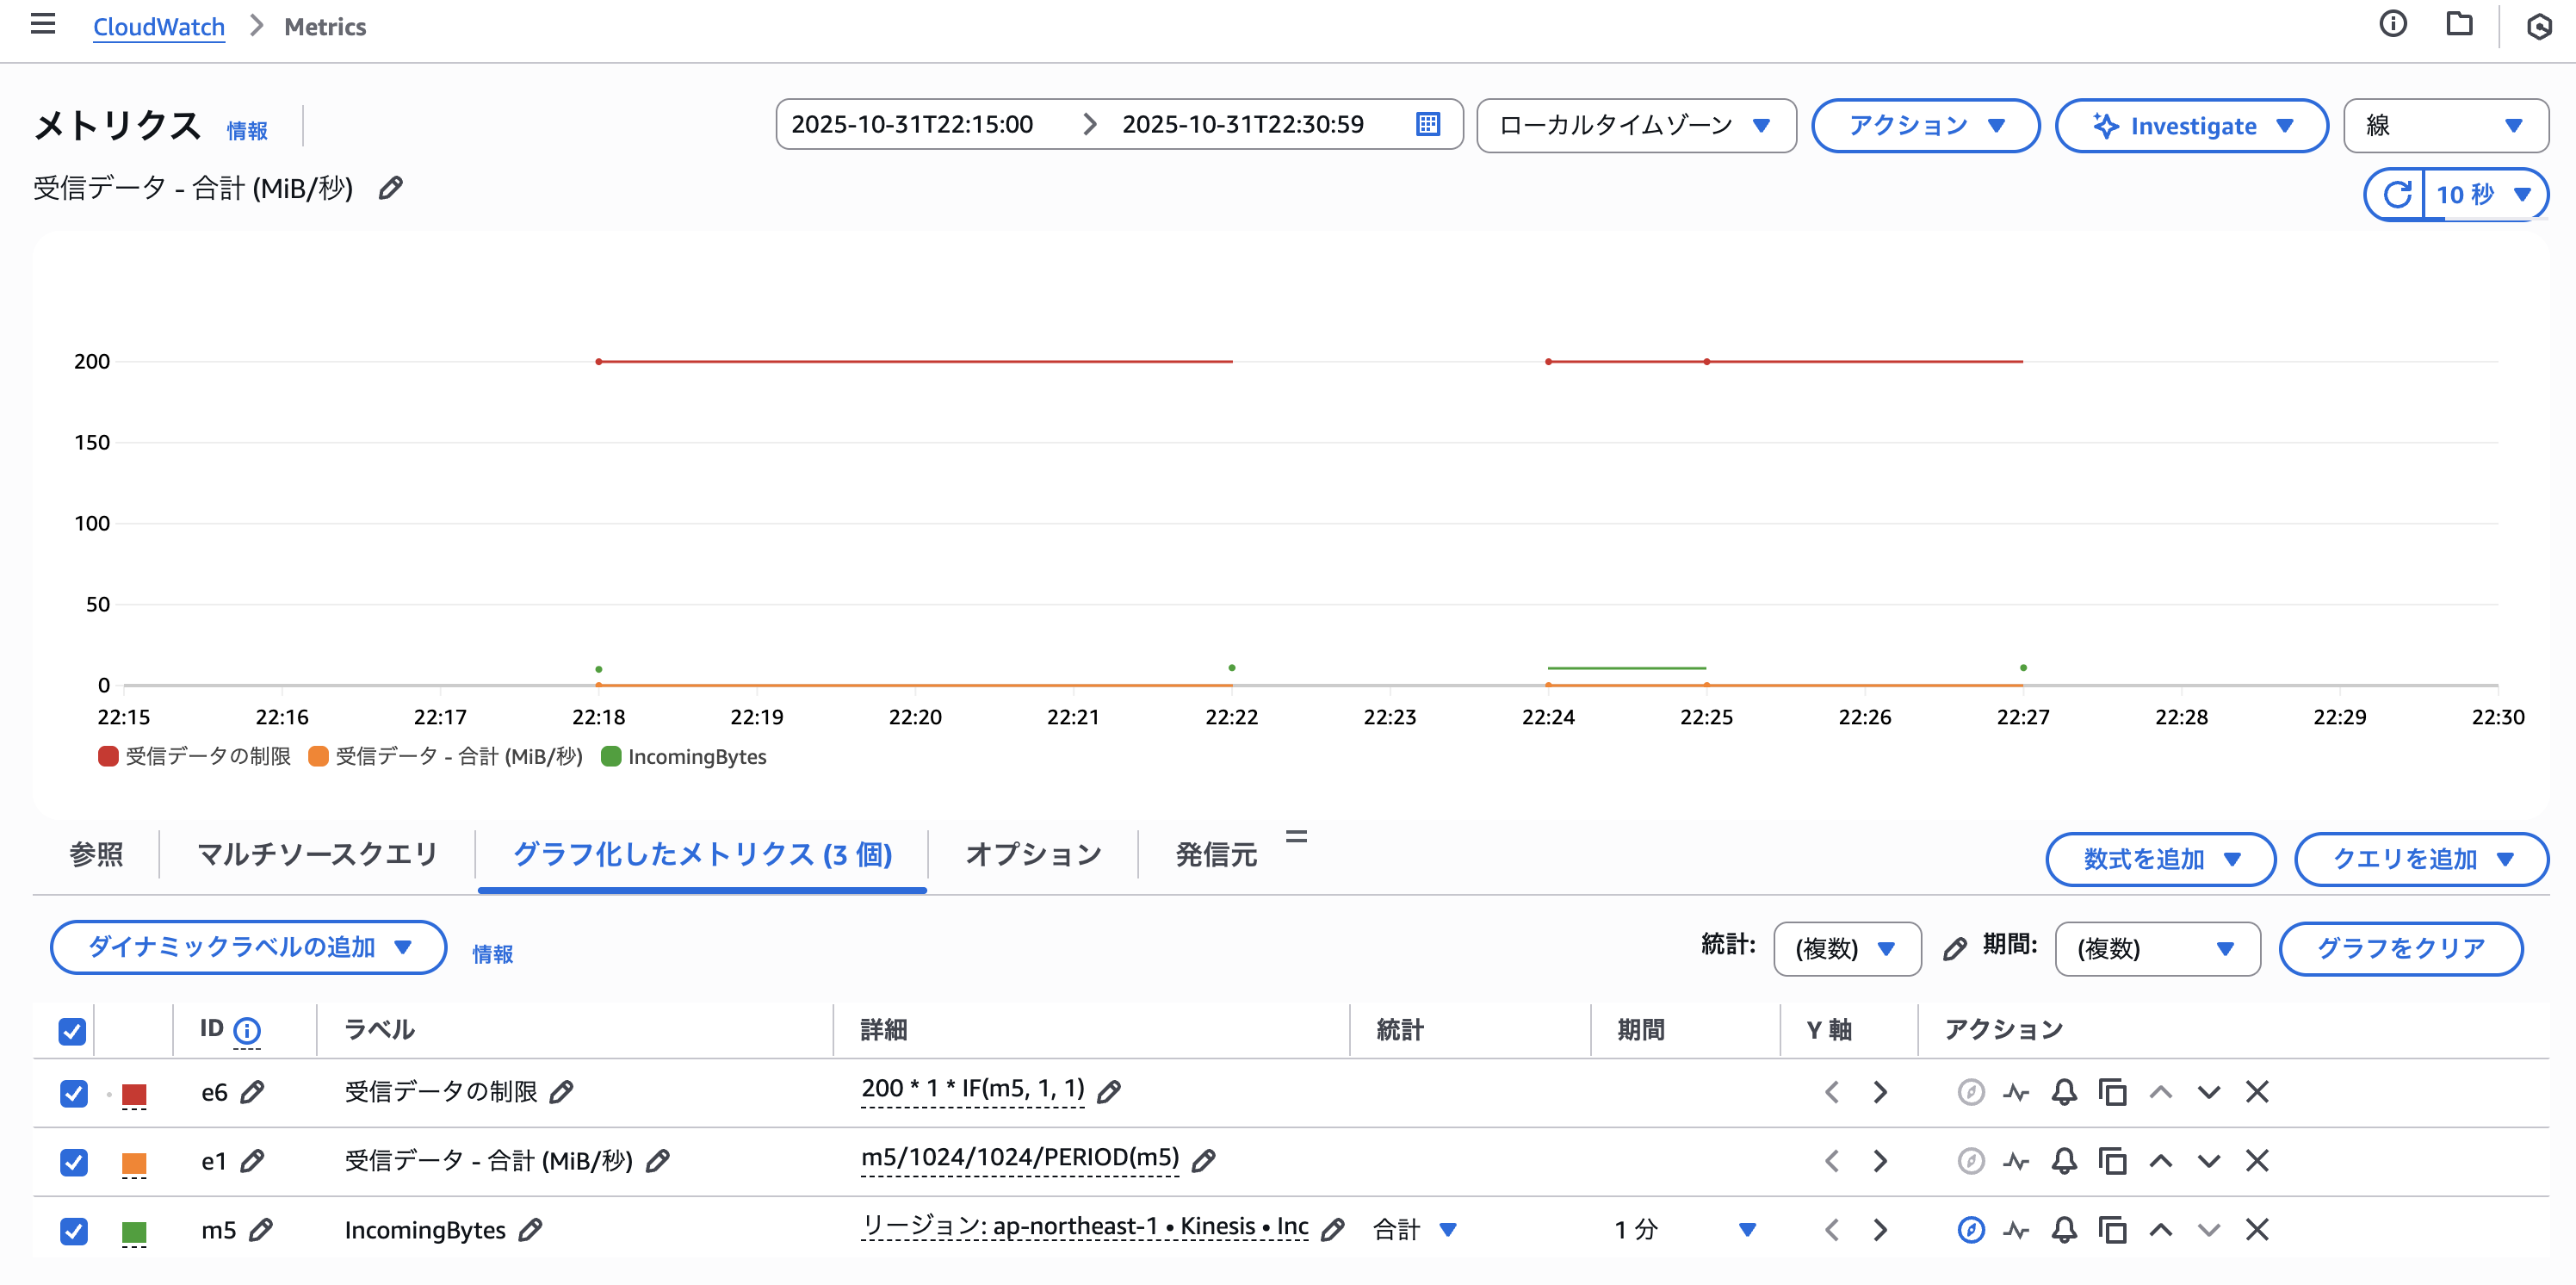Viewport: 2576px width, 1285px height.
Task: Follow the CloudWatch breadcrumb link
Action: click(x=158, y=27)
